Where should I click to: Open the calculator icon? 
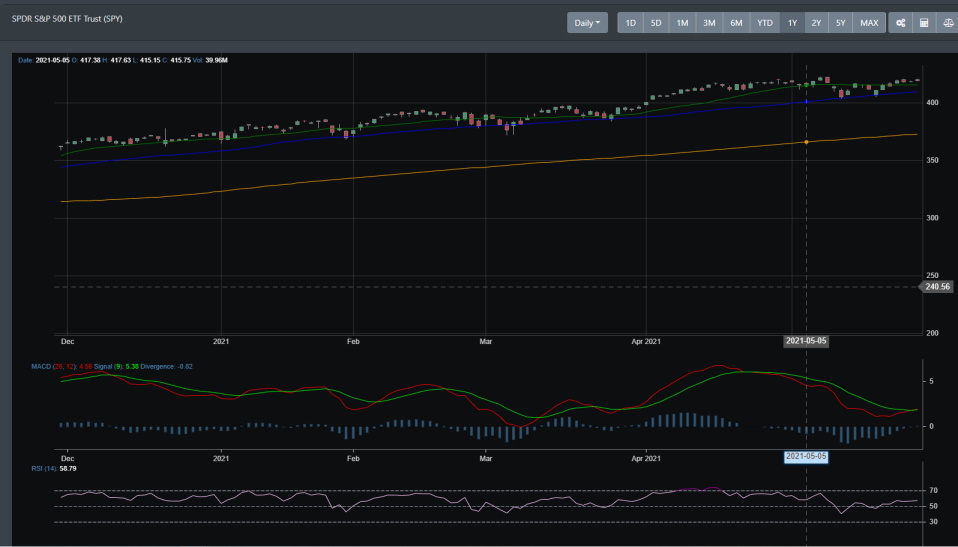[x=924, y=23]
